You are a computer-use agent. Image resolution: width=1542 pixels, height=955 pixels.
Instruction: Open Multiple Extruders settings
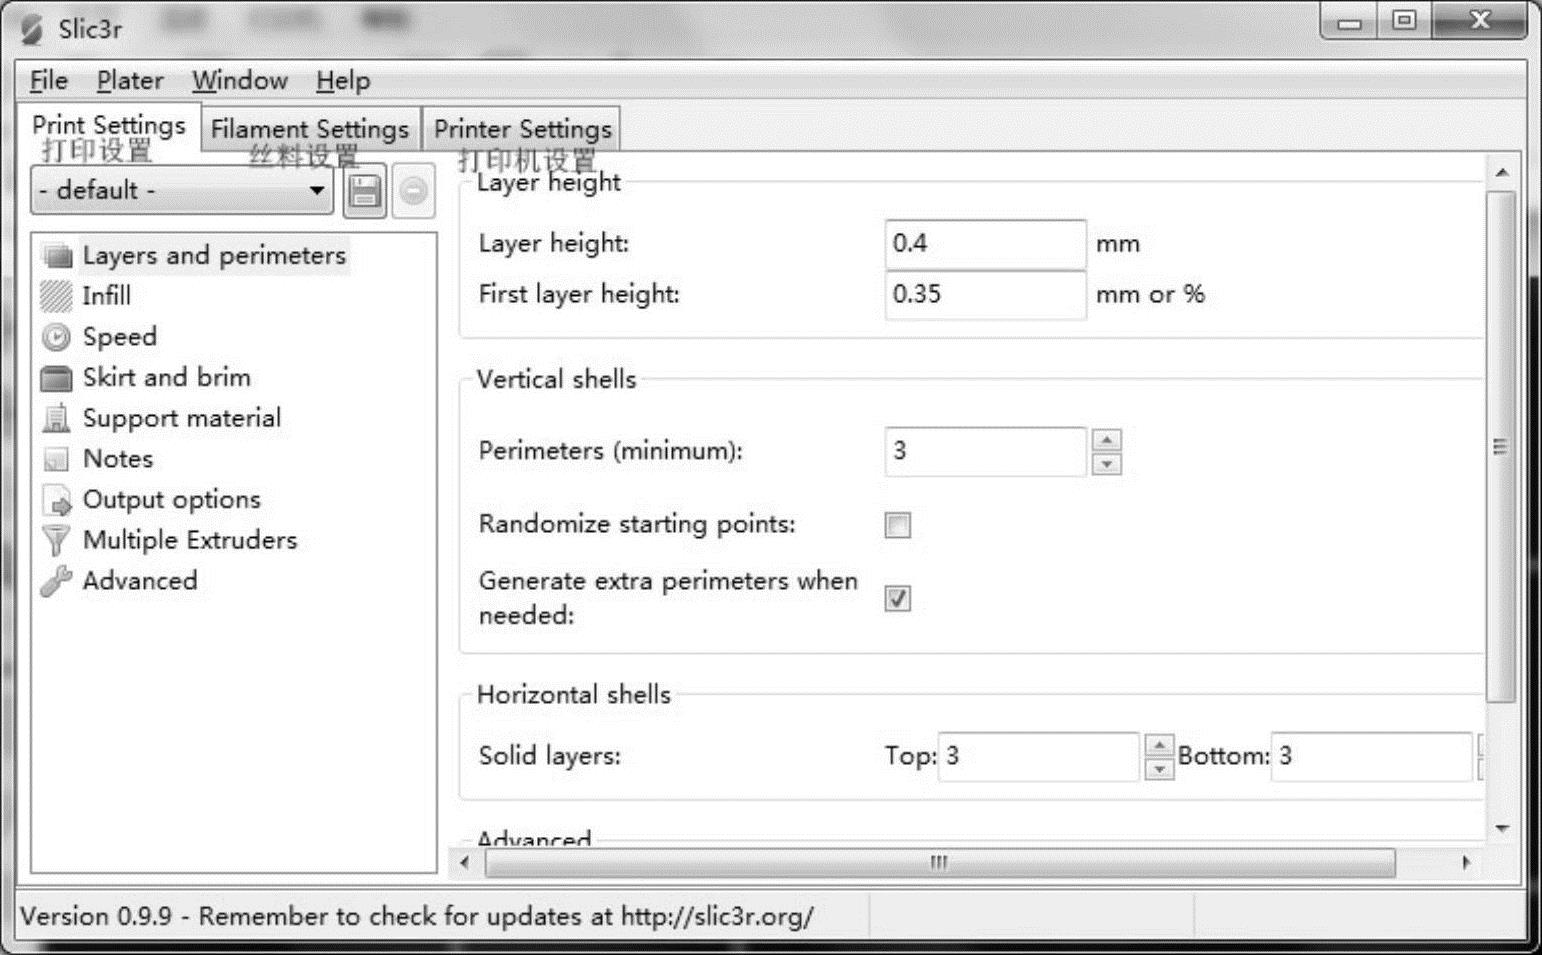(190, 540)
